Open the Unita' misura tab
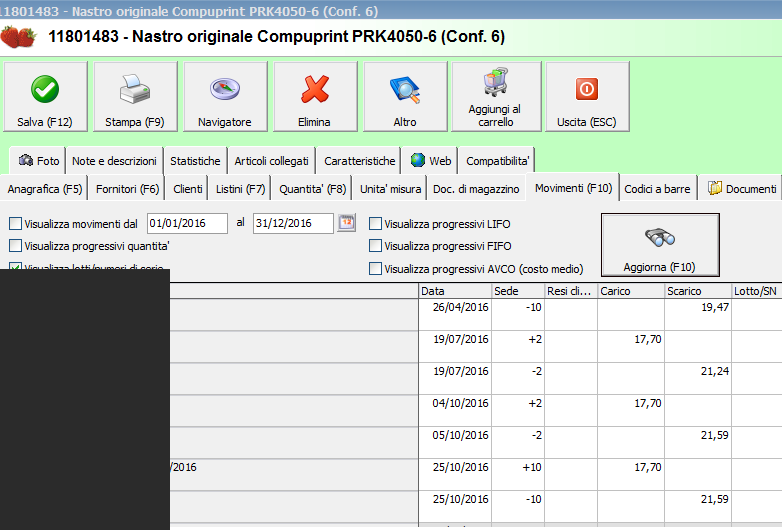Image resolution: width=782 pixels, height=530 pixels. point(390,189)
